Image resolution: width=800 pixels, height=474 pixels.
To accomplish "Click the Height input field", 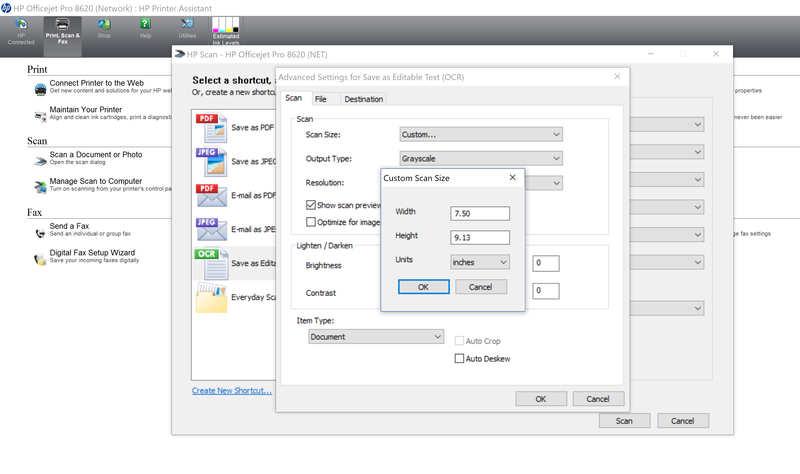I will (x=480, y=238).
